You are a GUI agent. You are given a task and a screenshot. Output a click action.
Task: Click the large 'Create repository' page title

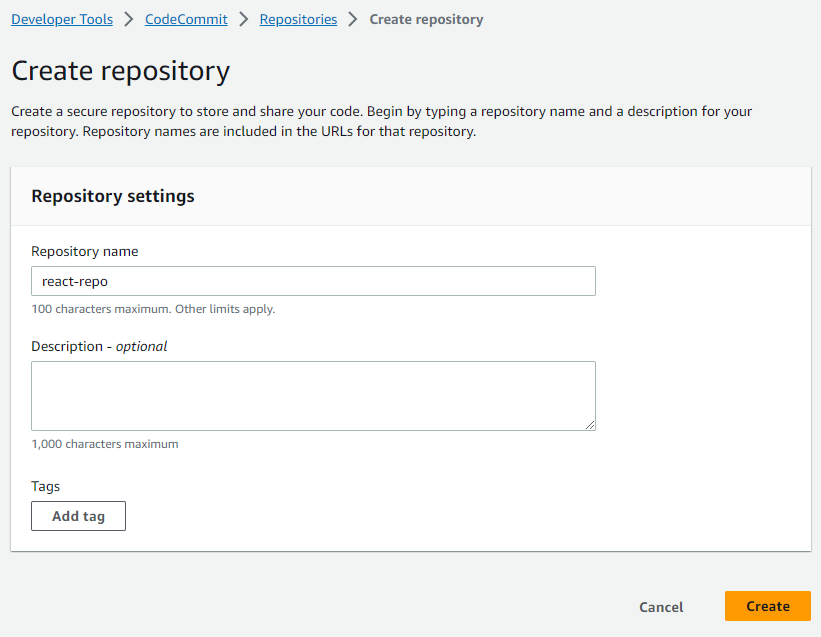coord(120,71)
